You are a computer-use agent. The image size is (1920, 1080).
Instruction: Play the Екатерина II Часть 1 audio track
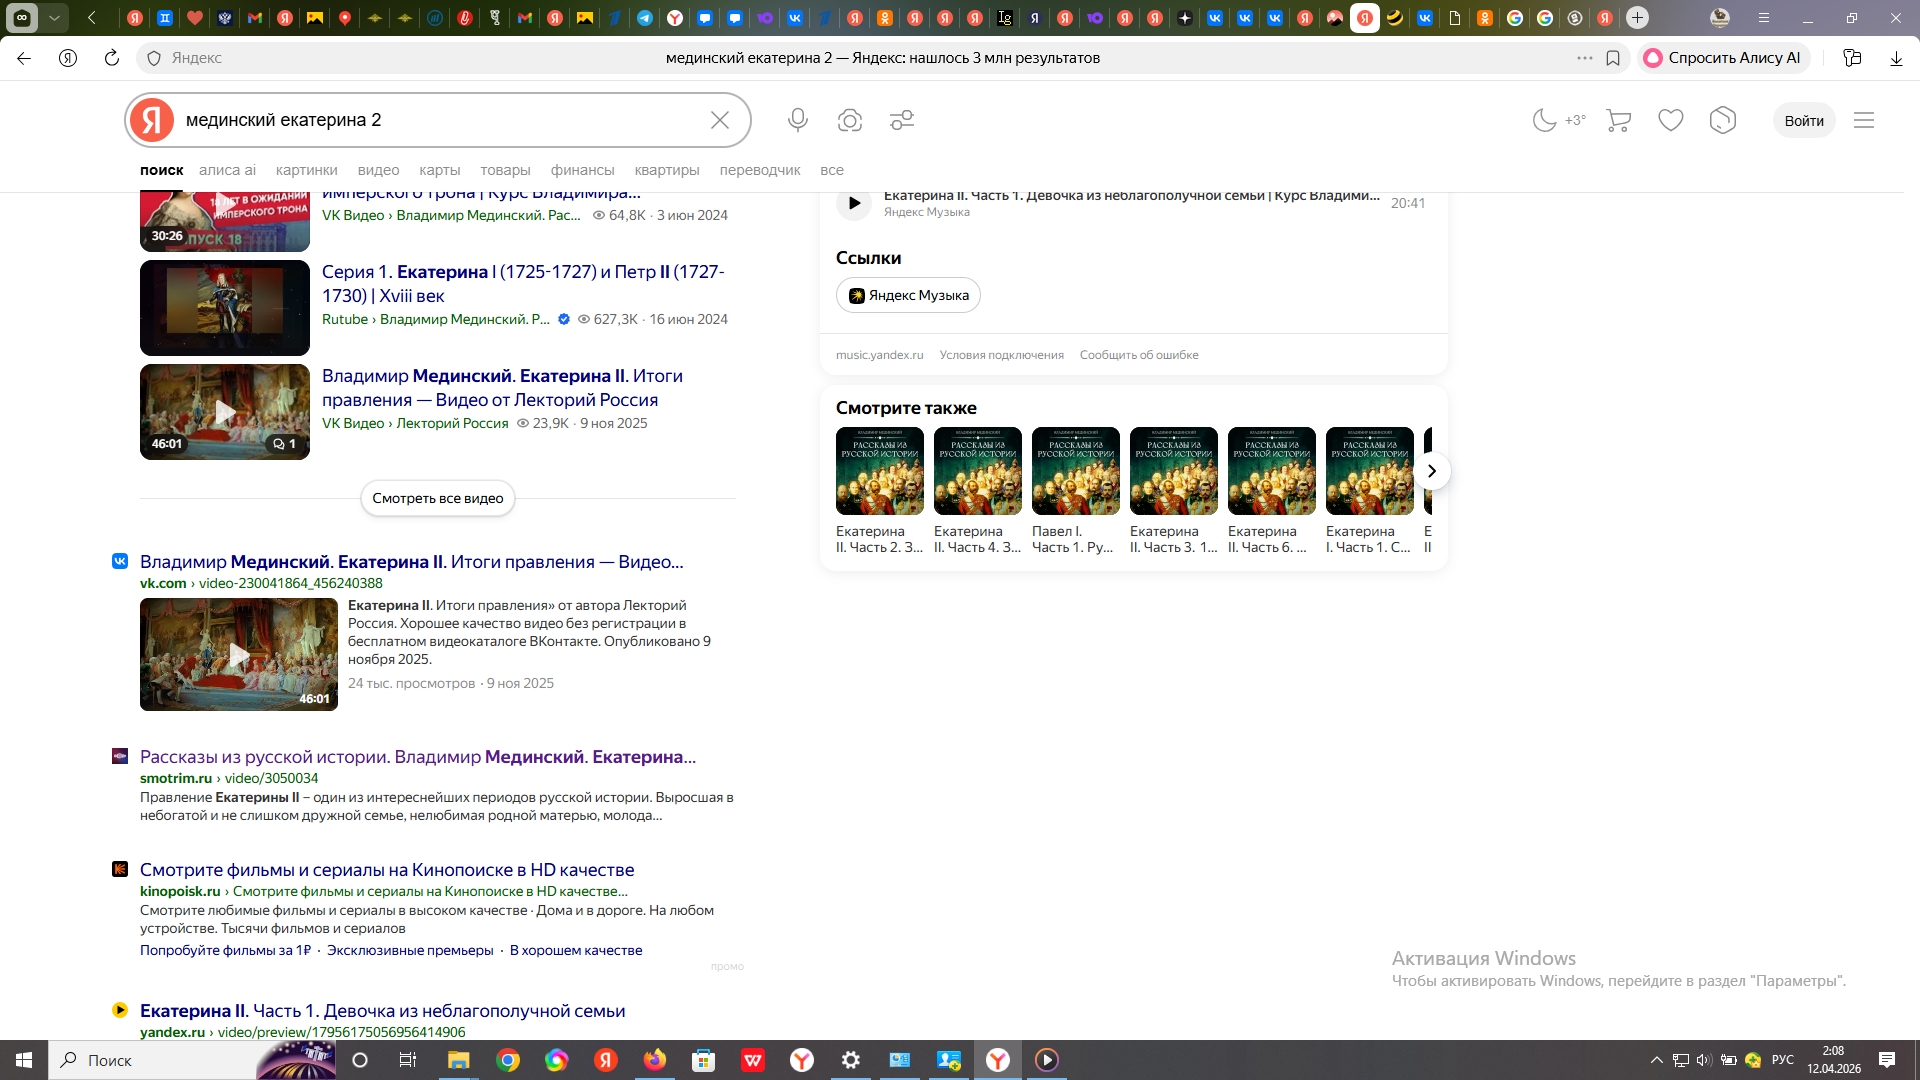point(854,203)
